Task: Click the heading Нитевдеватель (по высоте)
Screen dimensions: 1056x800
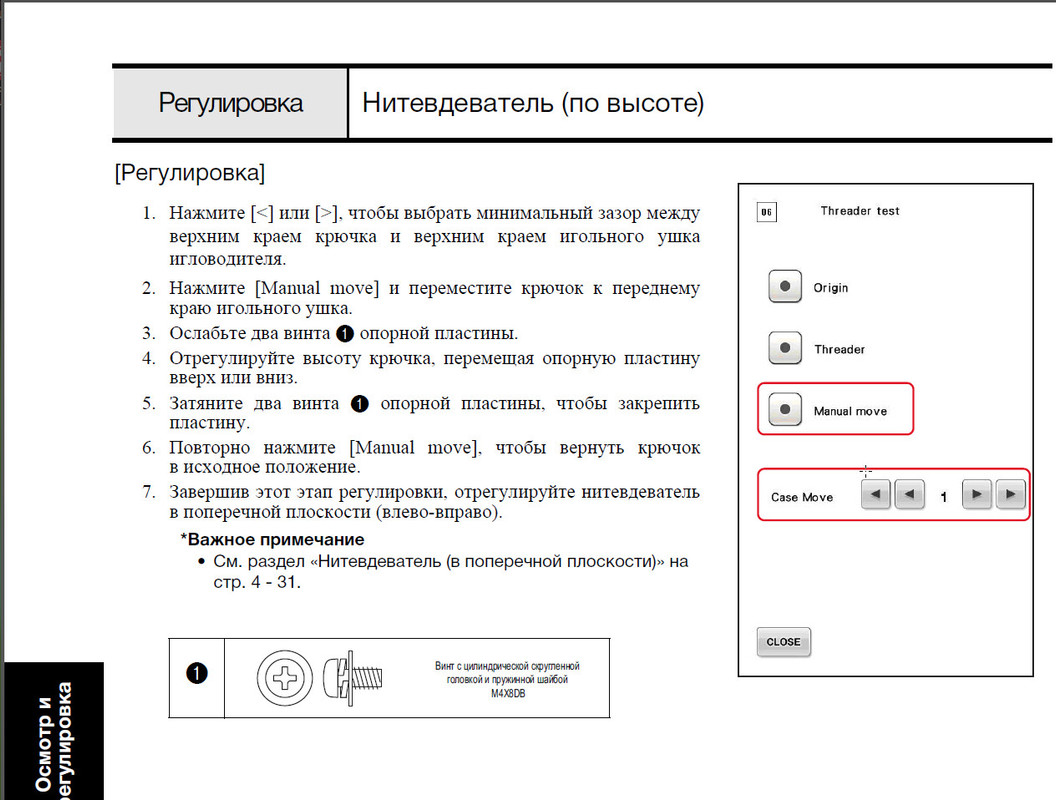Action: pos(533,103)
